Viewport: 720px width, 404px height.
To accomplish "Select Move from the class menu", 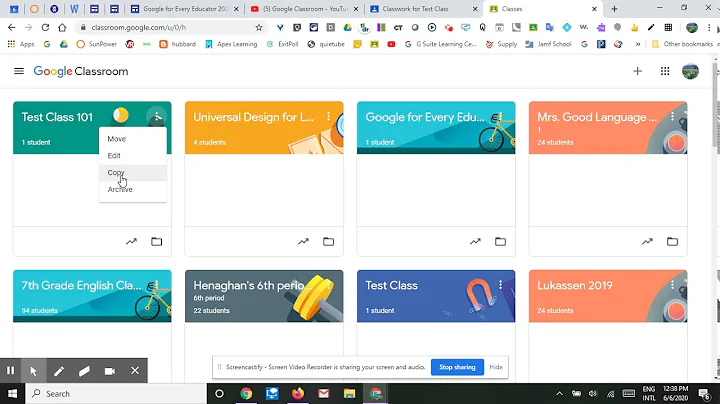I will [x=133, y=139].
